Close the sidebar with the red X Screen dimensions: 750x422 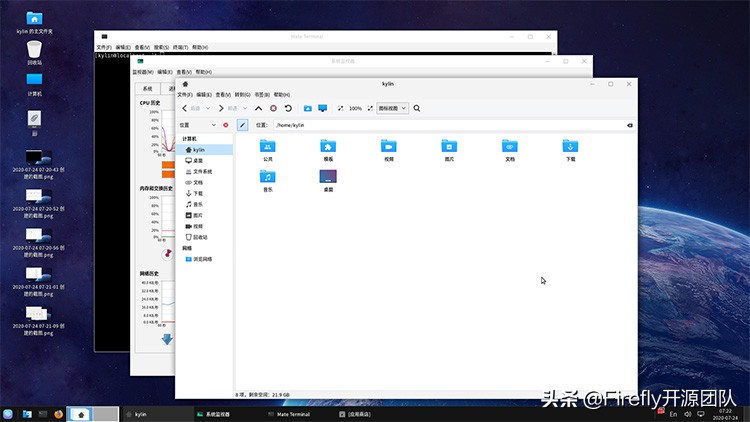(226, 125)
